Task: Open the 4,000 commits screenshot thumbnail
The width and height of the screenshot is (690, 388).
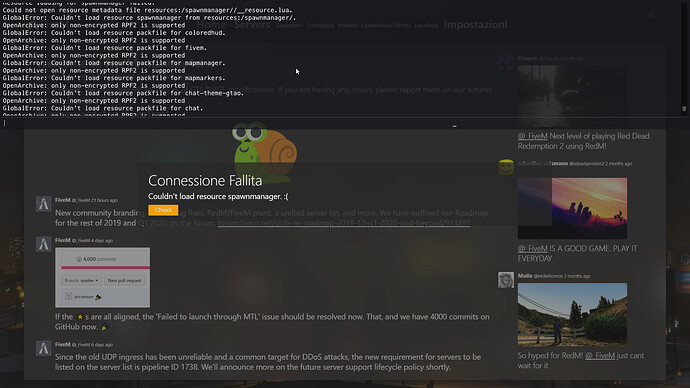Action: click(x=103, y=278)
